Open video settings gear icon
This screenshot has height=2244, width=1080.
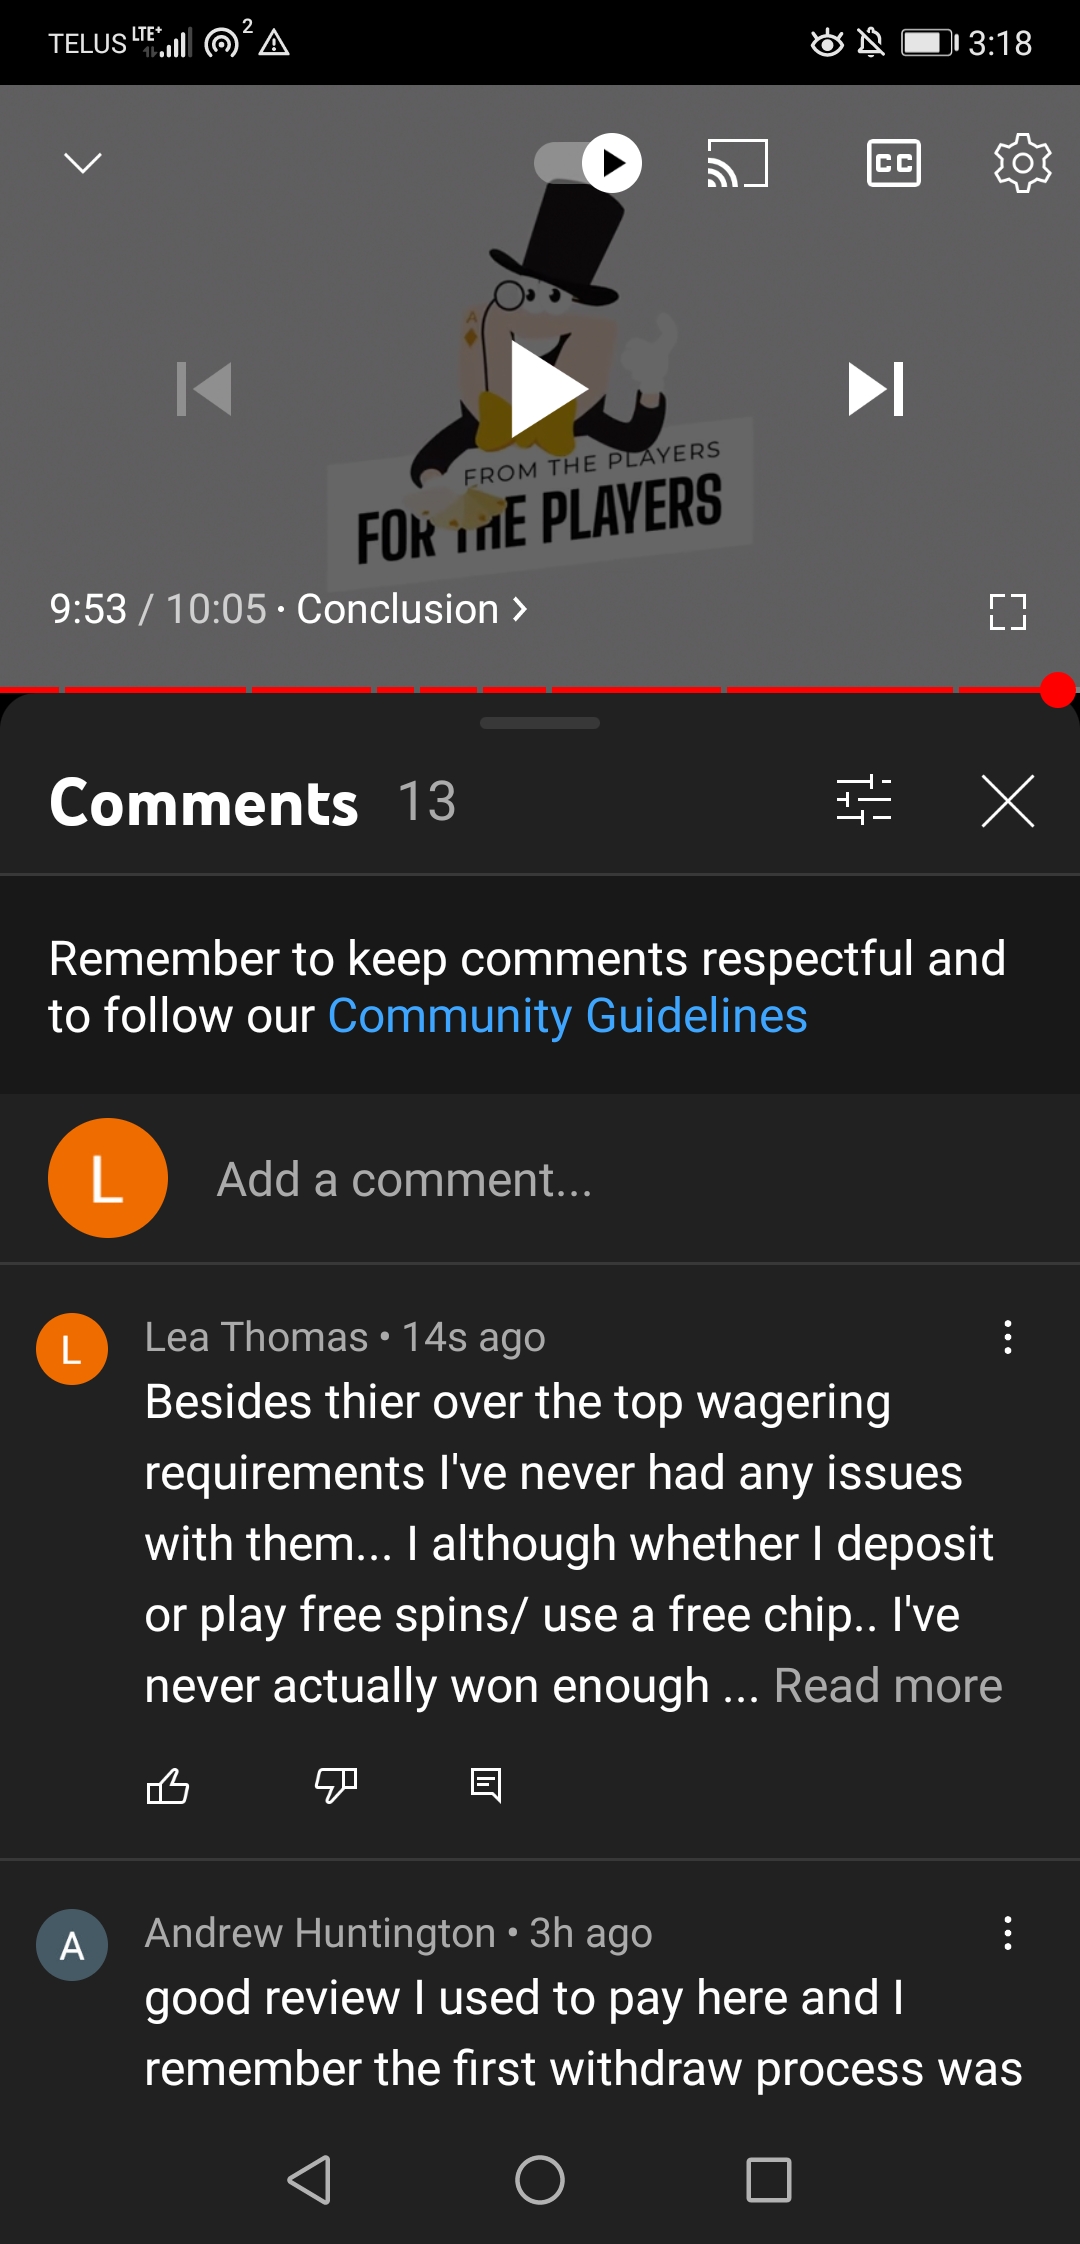tap(1023, 162)
